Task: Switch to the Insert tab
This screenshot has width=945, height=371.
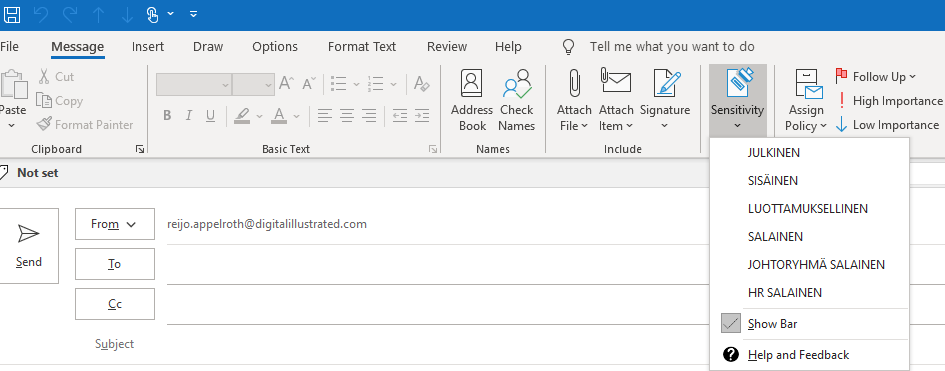Action: 148,46
